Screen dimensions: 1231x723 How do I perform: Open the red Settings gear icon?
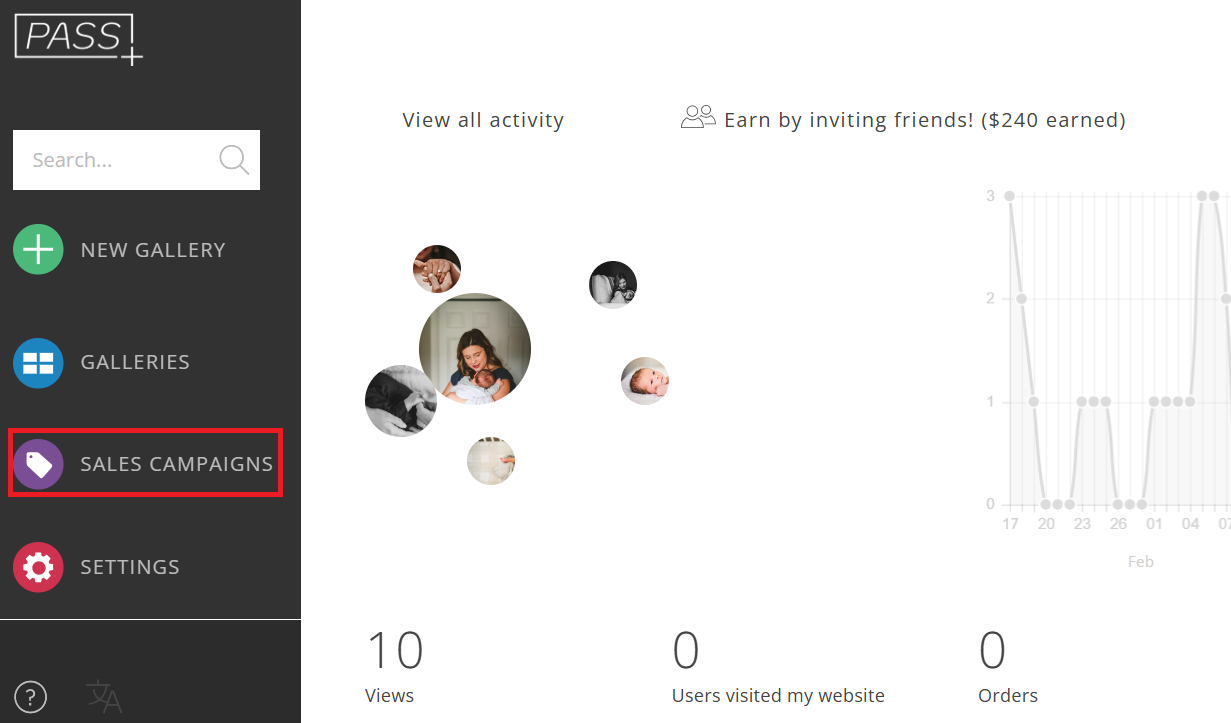38,567
